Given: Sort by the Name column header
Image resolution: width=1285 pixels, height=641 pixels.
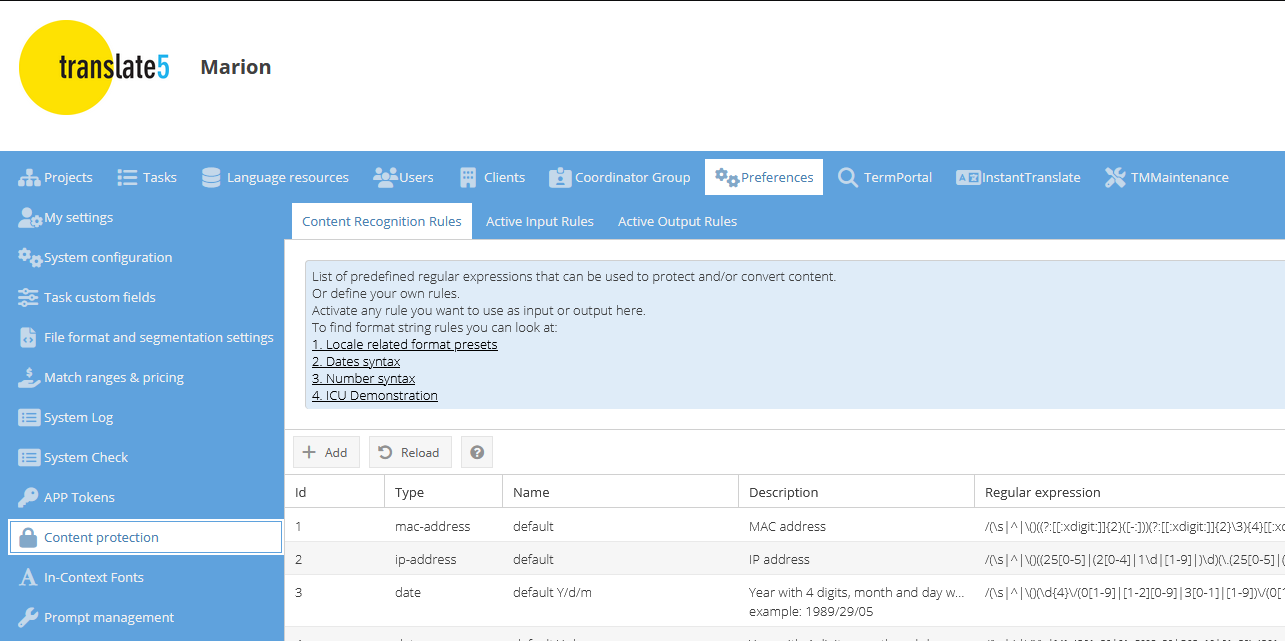Looking at the screenshot, I should coord(620,492).
